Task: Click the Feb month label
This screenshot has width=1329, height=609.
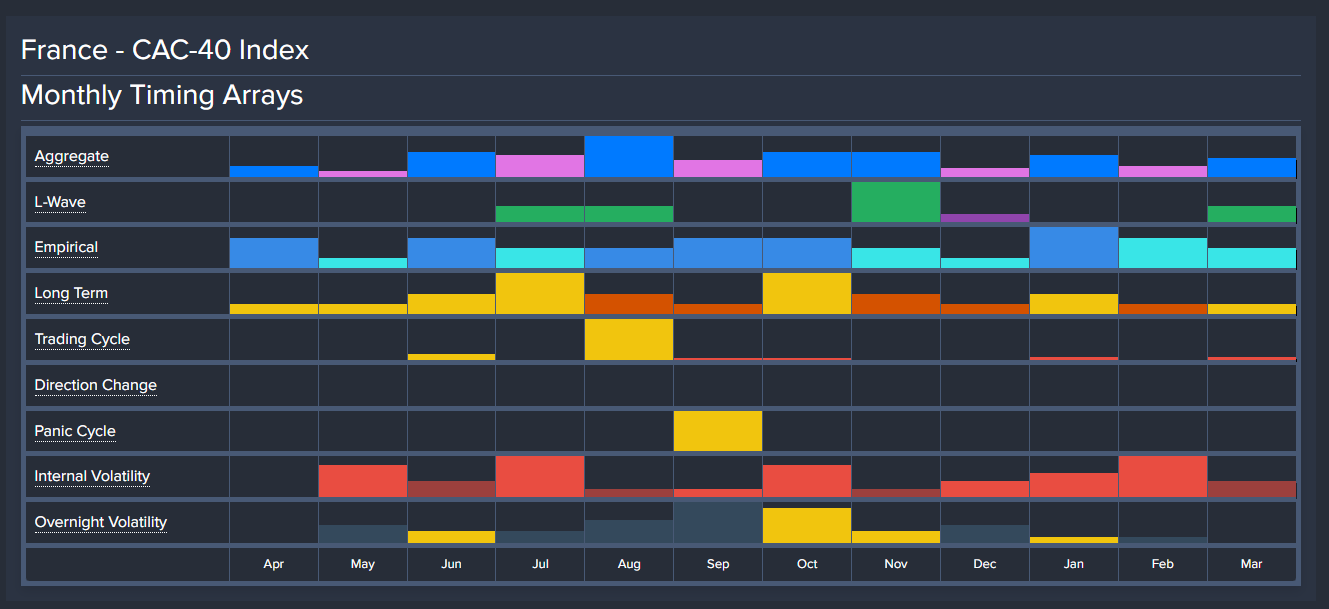Action: click(x=1163, y=564)
